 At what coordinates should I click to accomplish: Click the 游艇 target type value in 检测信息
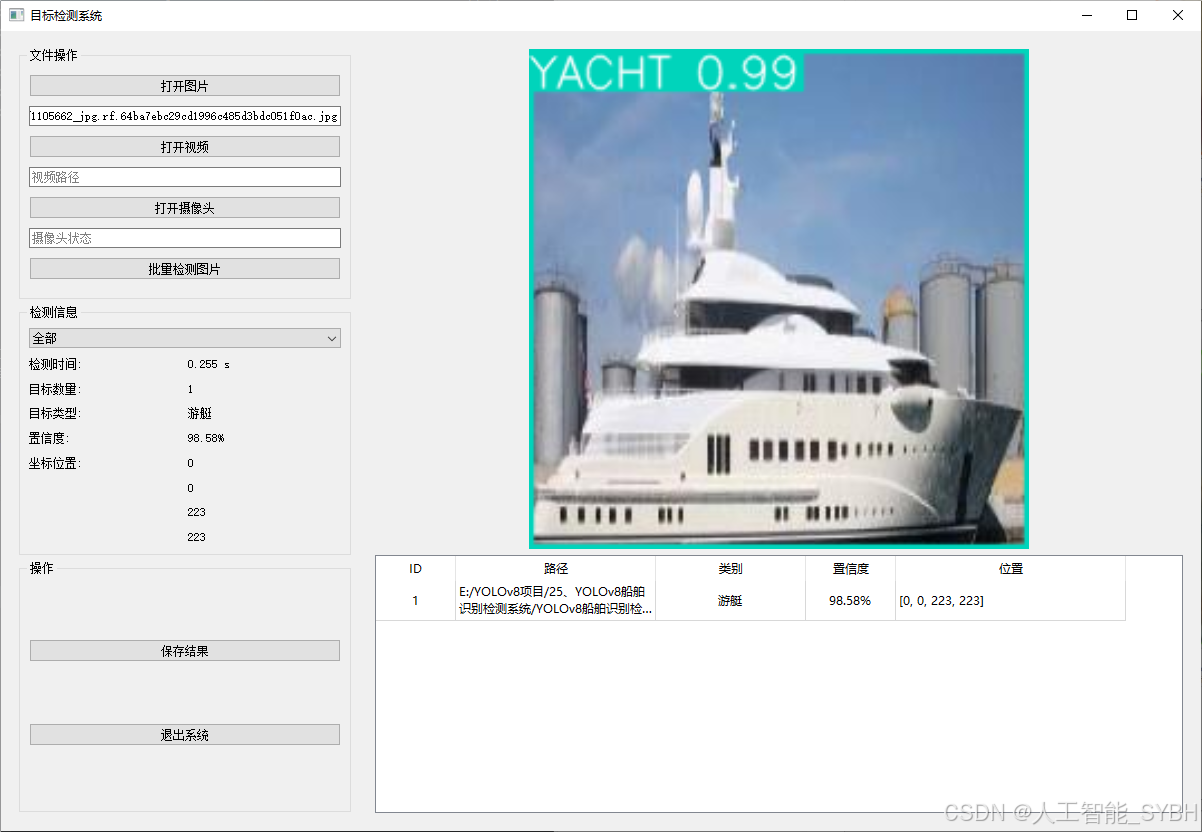coord(199,413)
